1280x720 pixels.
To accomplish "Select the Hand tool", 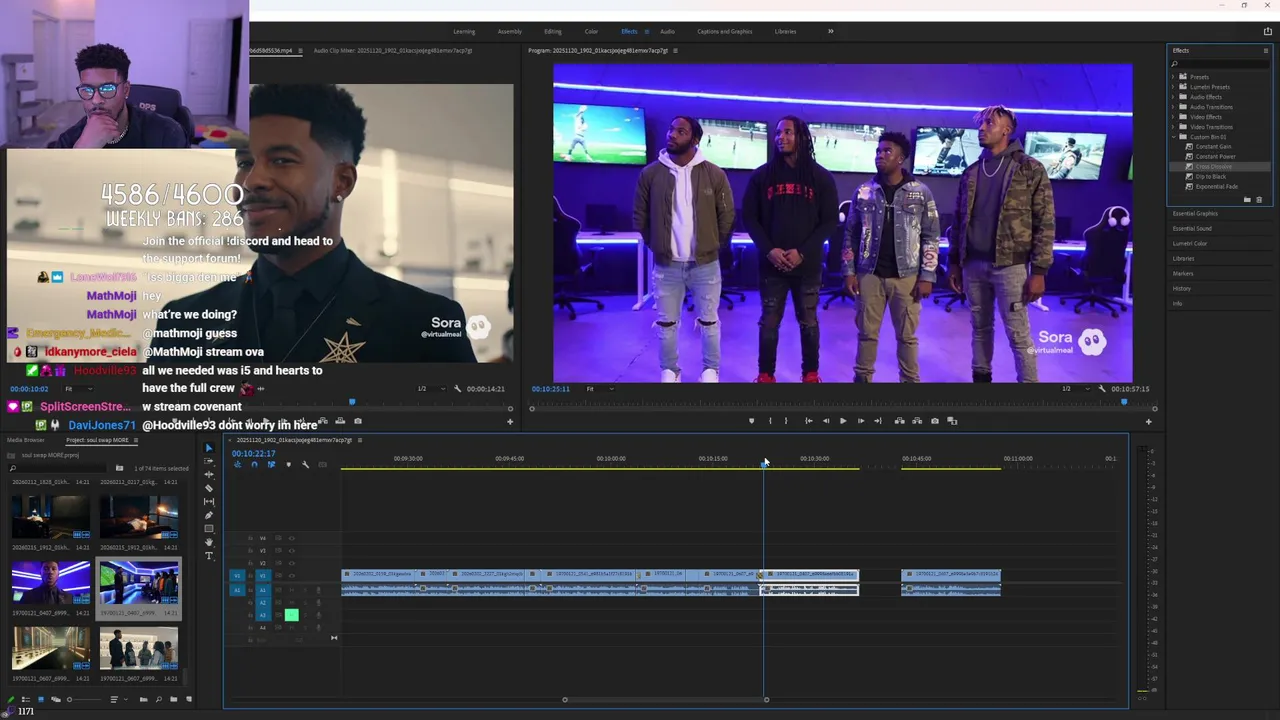I will pos(209,542).
